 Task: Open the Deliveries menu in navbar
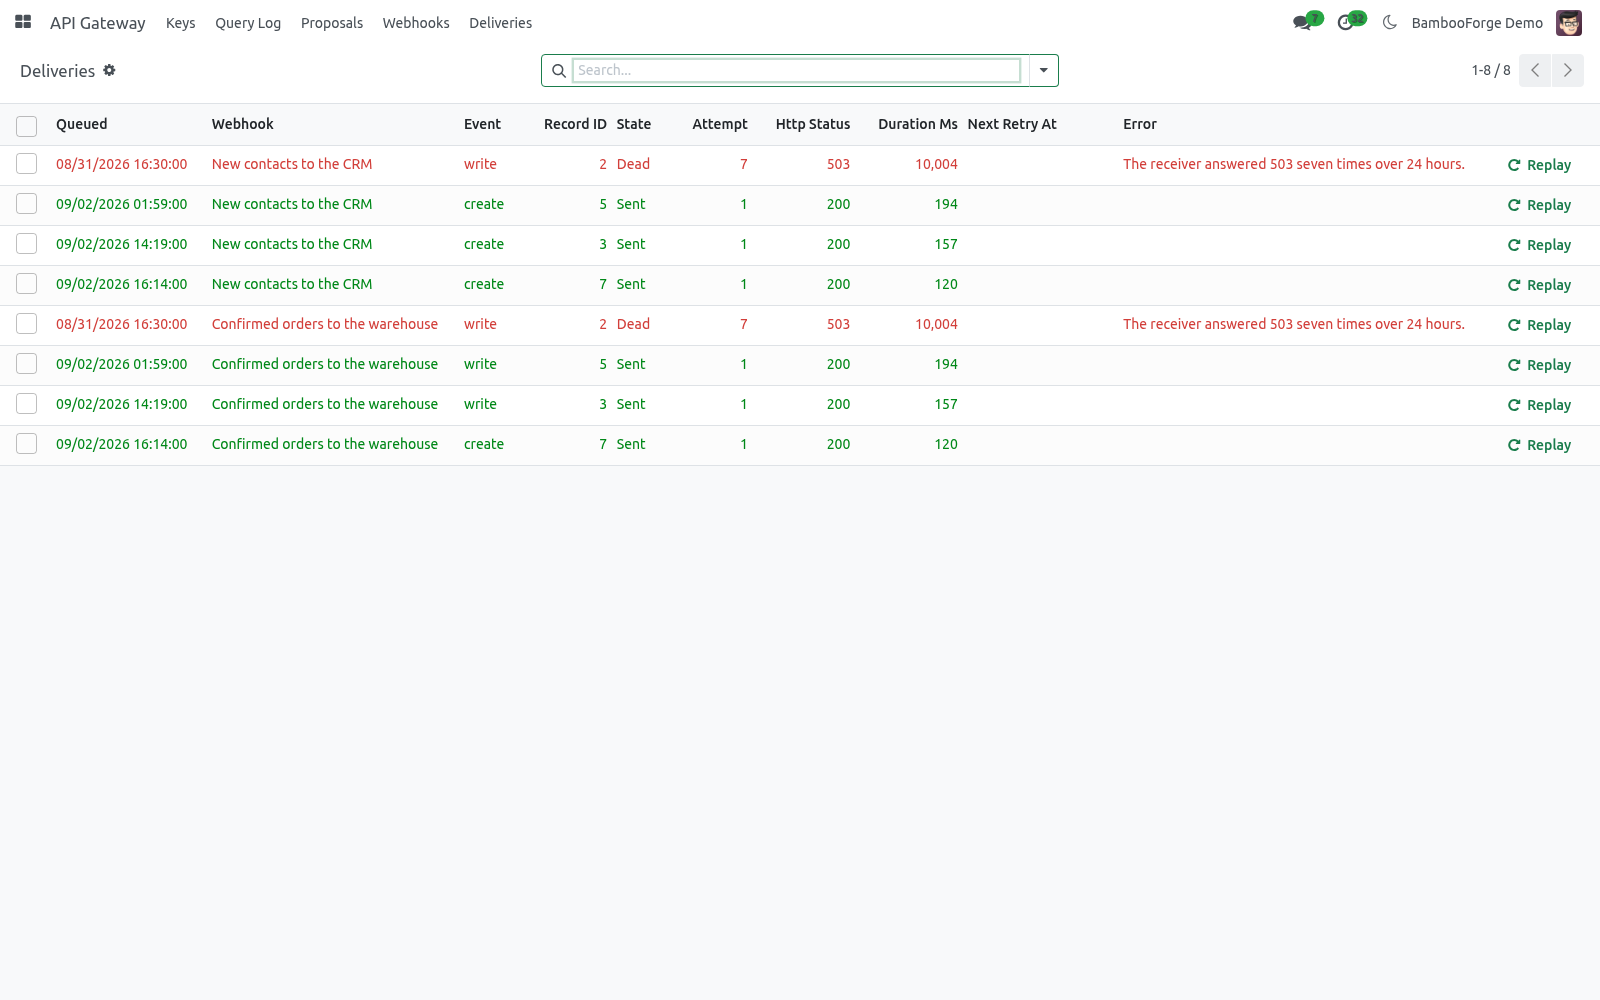500,23
